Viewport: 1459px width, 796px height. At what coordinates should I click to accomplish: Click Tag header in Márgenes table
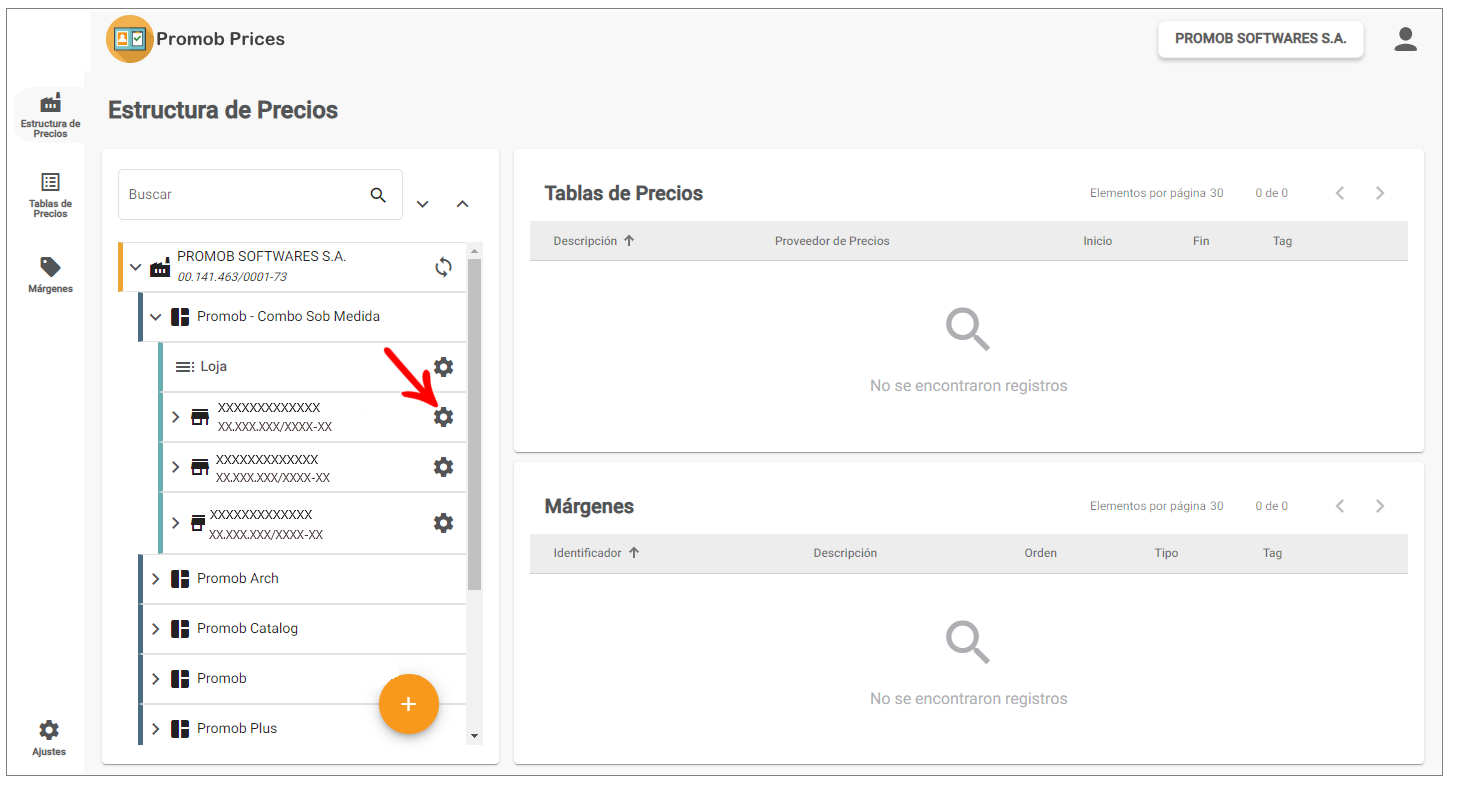(1272, 553)
